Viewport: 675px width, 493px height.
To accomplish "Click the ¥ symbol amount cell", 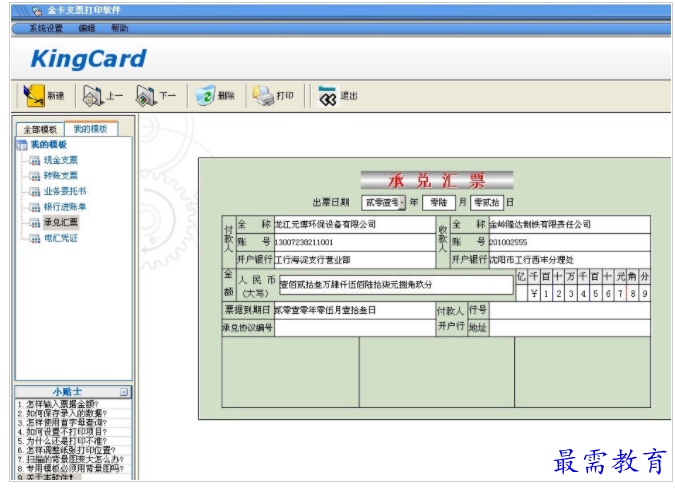I will 534,294.
